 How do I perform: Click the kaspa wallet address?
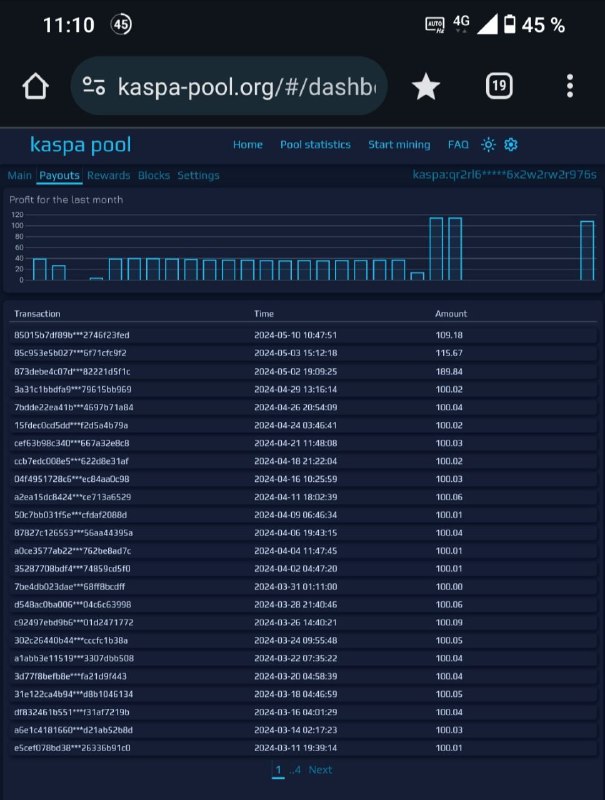tap(505, 174)
